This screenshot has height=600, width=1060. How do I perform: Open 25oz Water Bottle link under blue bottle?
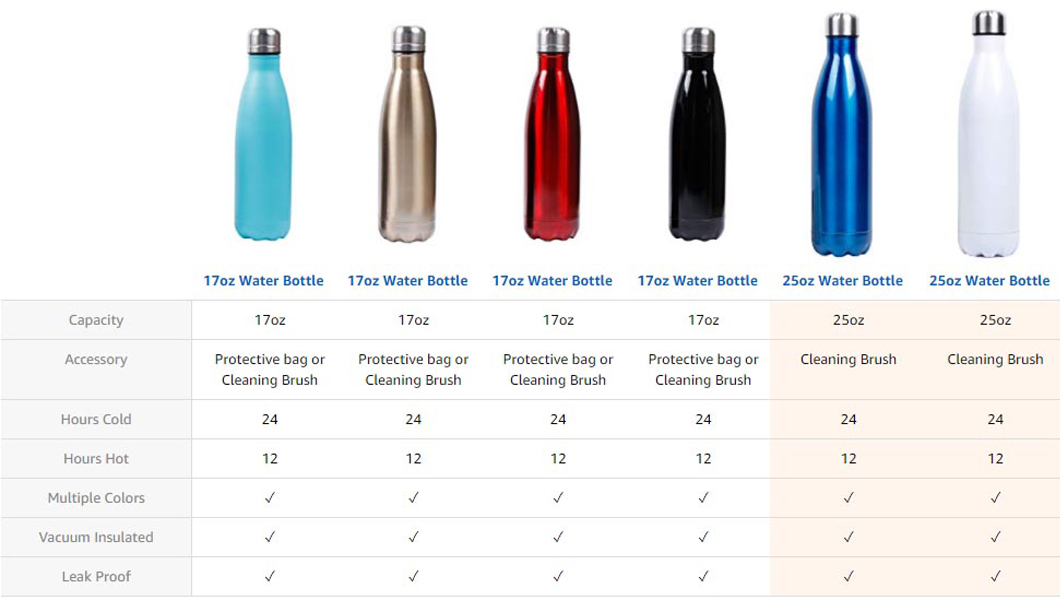[x=842, y=280]
